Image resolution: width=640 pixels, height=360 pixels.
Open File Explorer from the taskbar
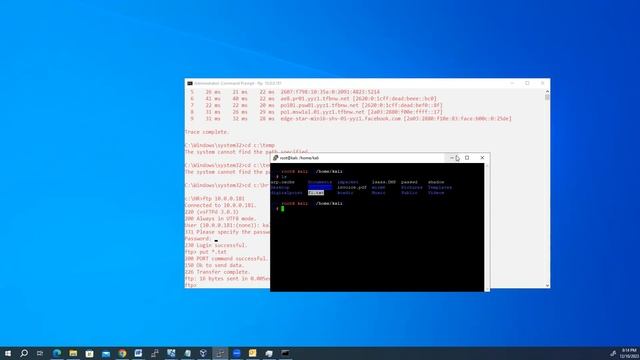[x=73, y=353]
